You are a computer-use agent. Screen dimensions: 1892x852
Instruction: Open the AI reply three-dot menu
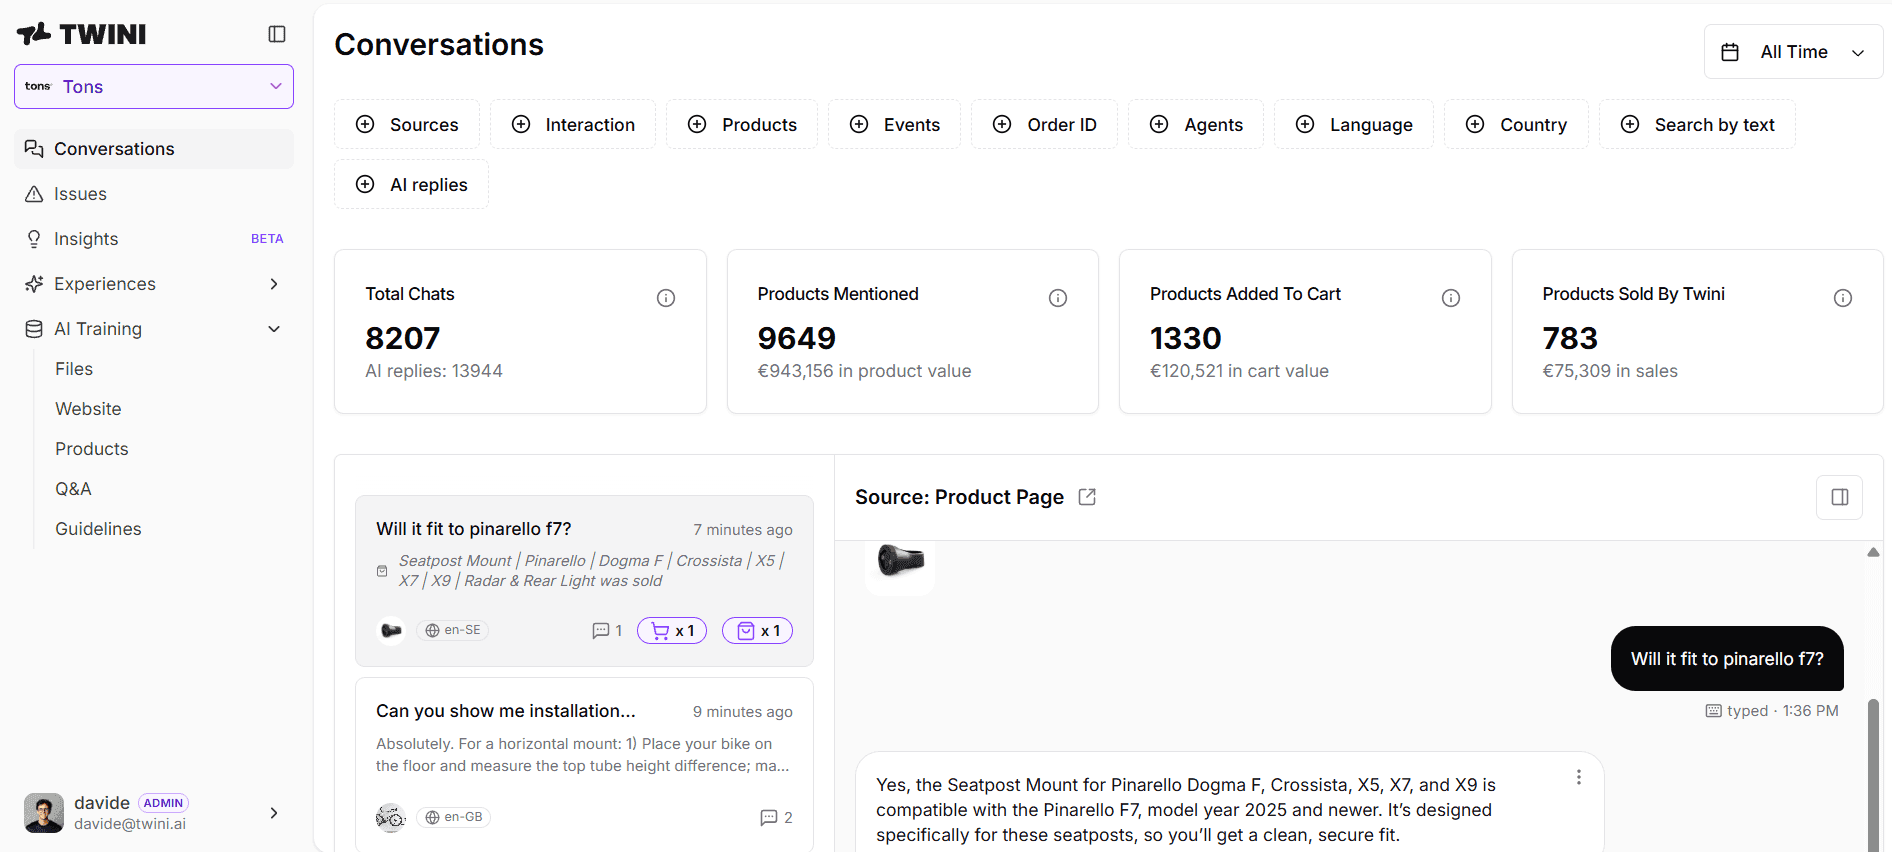(x=1579, y=777)
